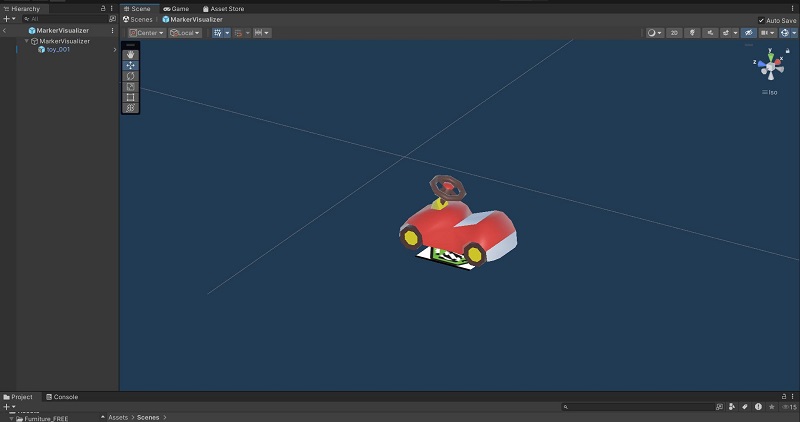Screen dimensions: 800x422
Task: Select the Move tool
Action: [x=130, y=65]
